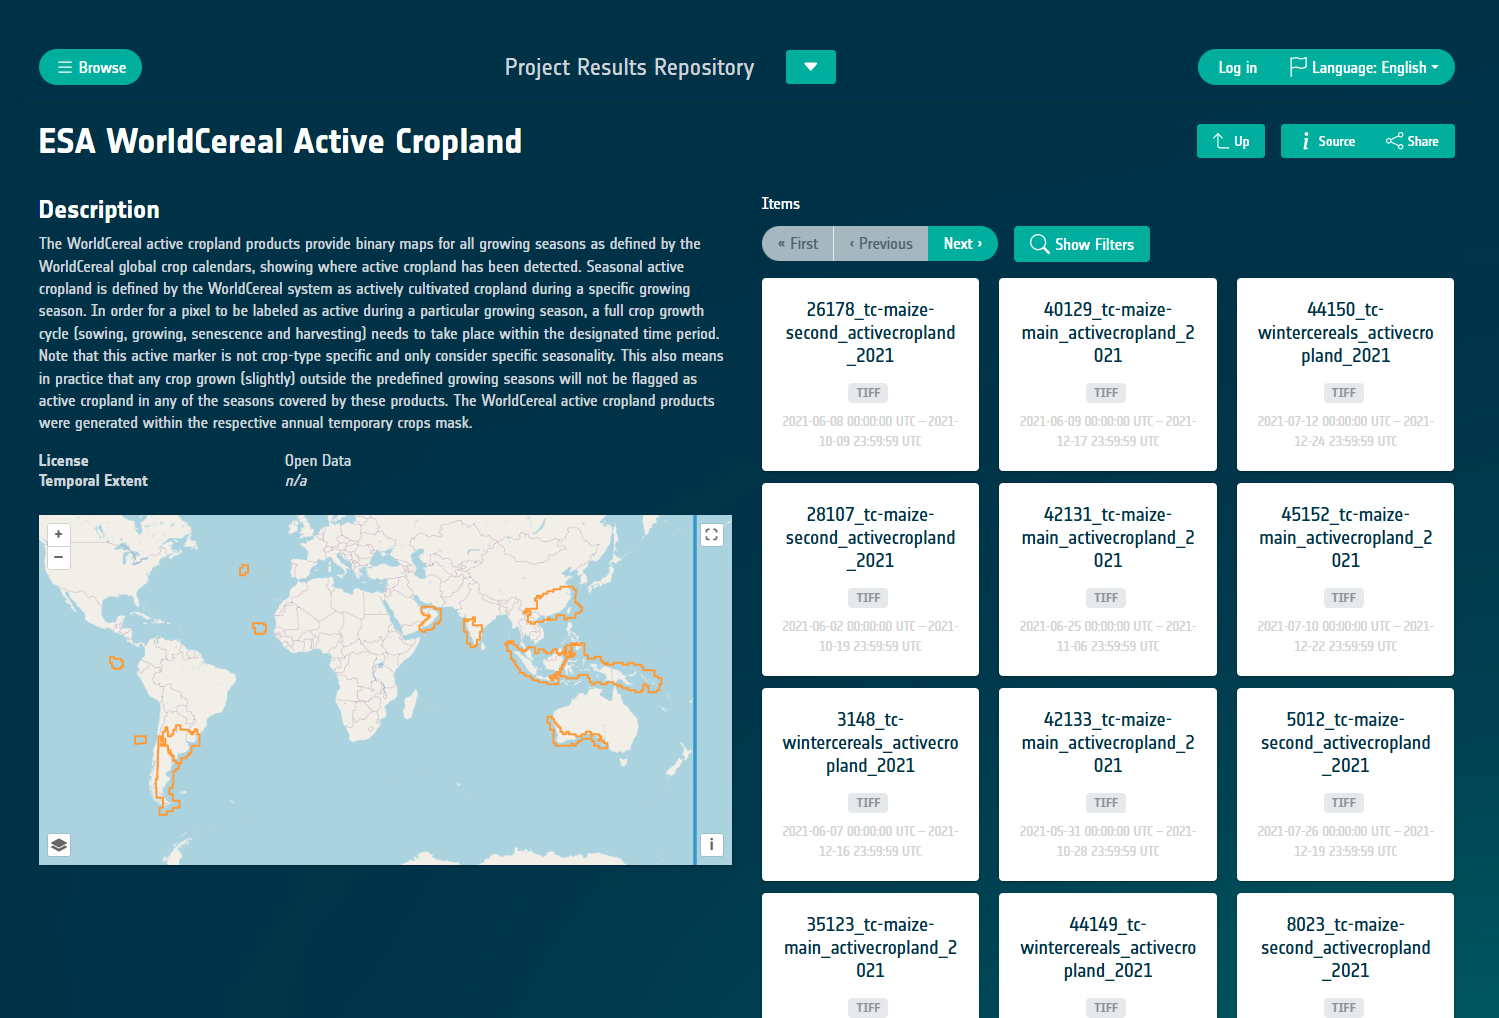Toggle map fullscreen view
This screenshot has height=1018, width=1499.
click(x=711, y=535)
